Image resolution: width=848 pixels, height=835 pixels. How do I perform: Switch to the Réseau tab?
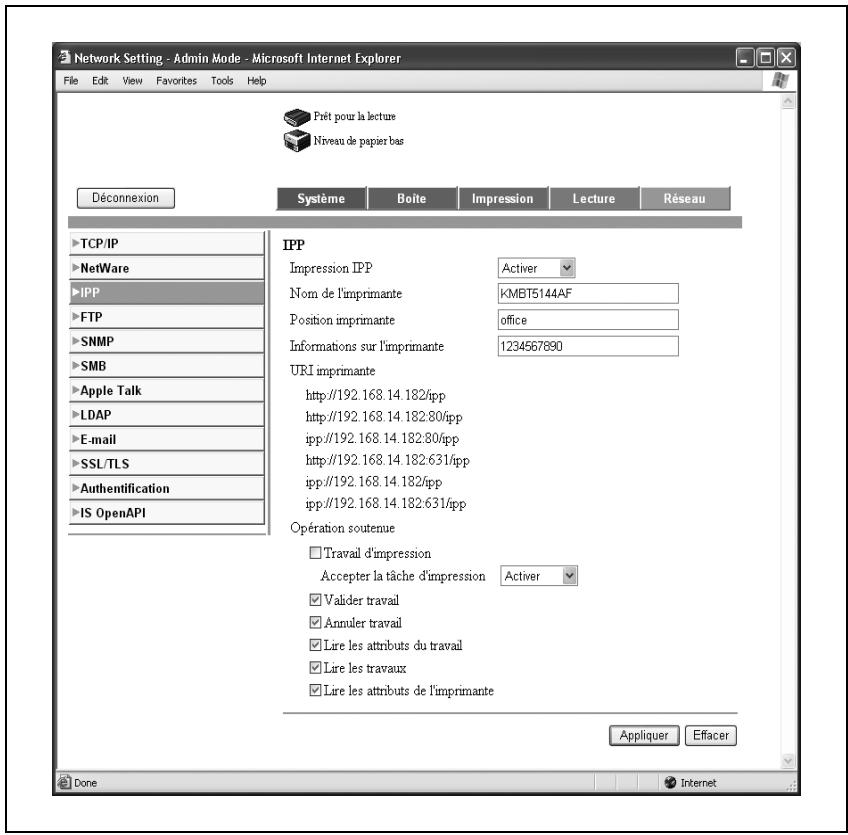click(x=685, y=198)
